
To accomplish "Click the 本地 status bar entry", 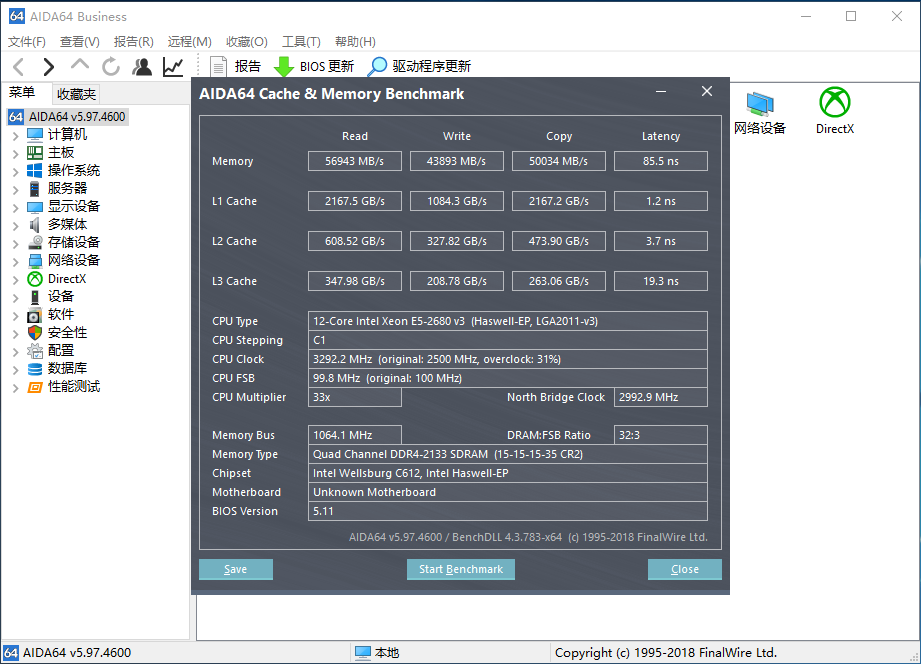I will (x=378, y=653).
